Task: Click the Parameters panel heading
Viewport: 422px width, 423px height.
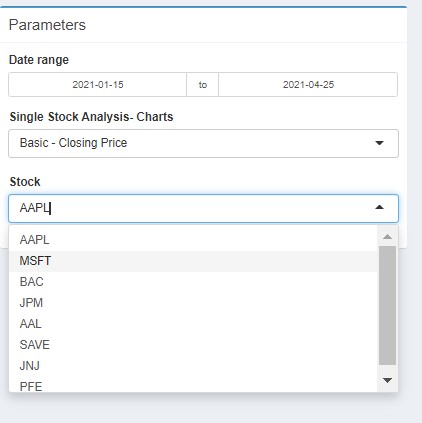Action: pos(47,25)
